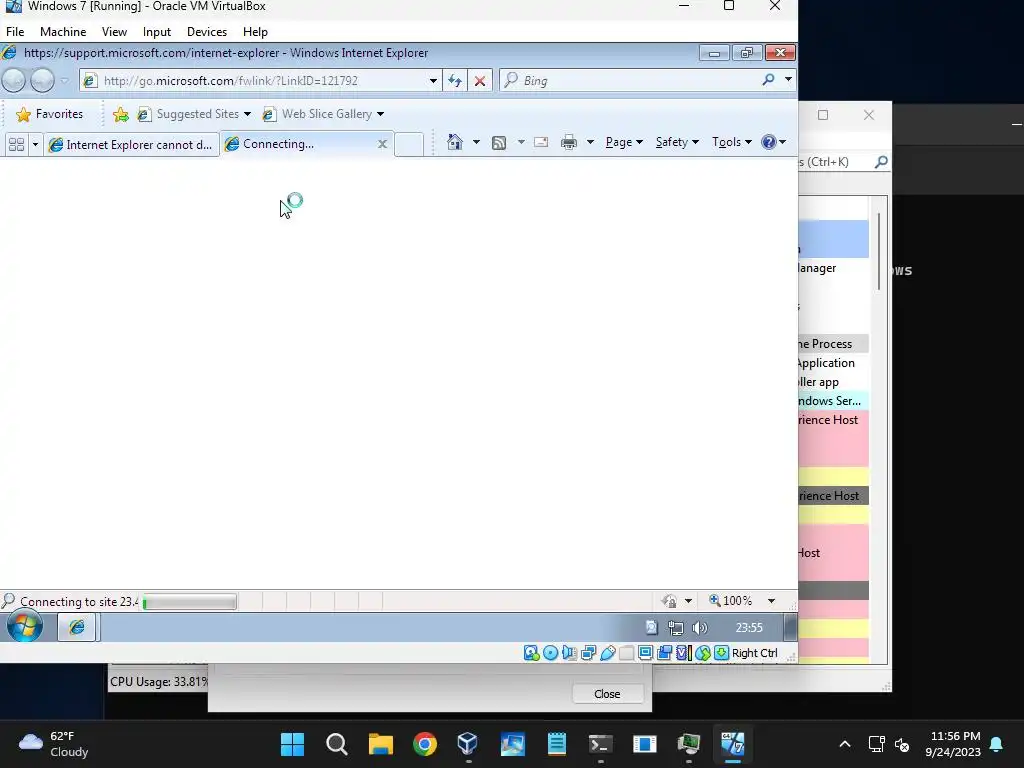This screenshot has height=768, width=1024.
Task: Open a new tab button
Action: pyautogui.click(x=409, y=144)
